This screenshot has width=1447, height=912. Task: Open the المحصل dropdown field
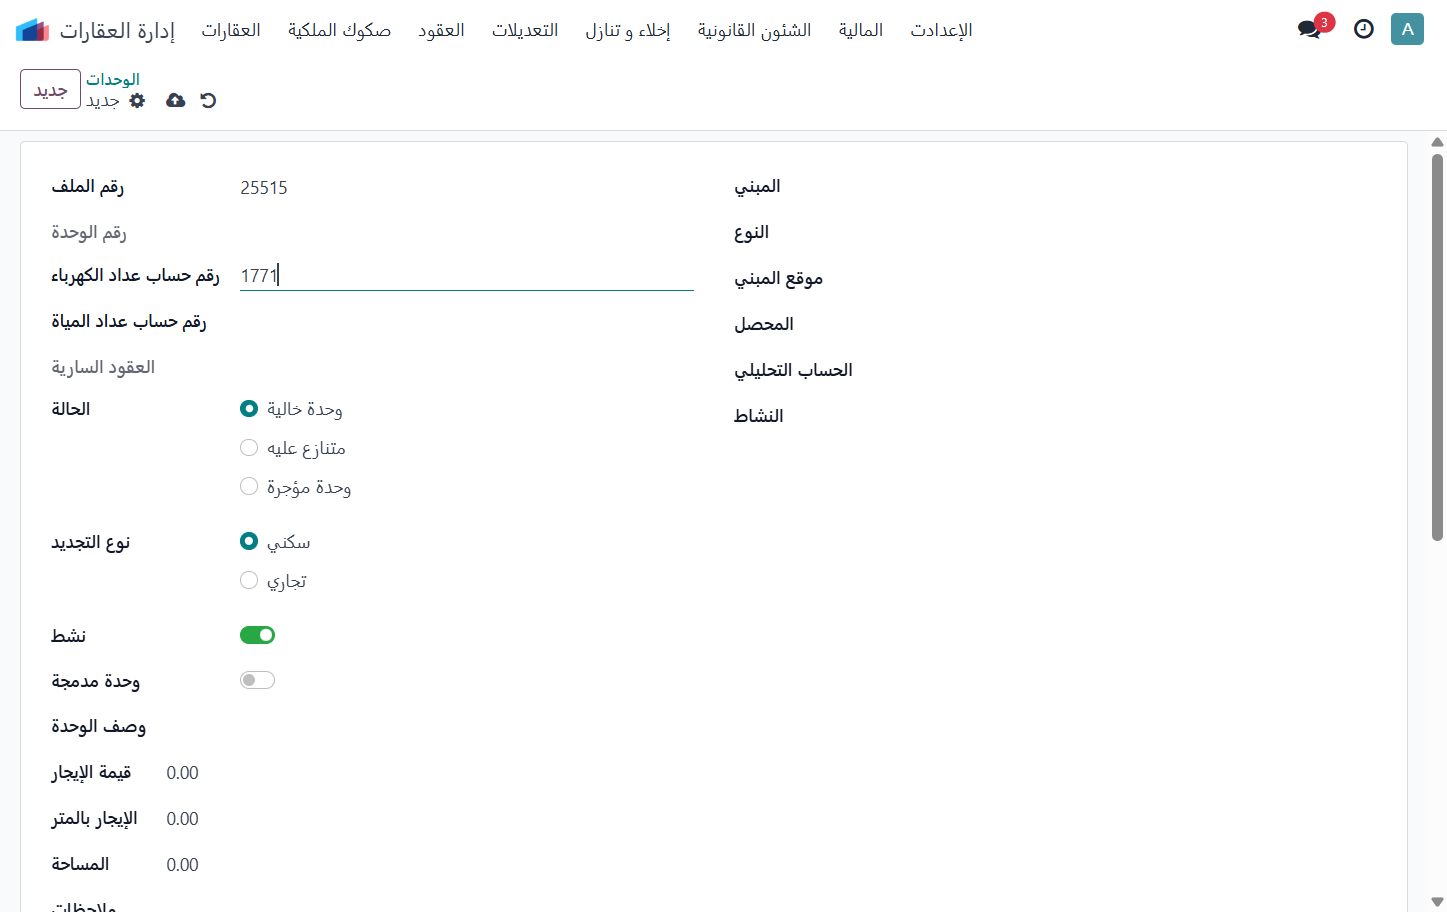pos(1150,325)
